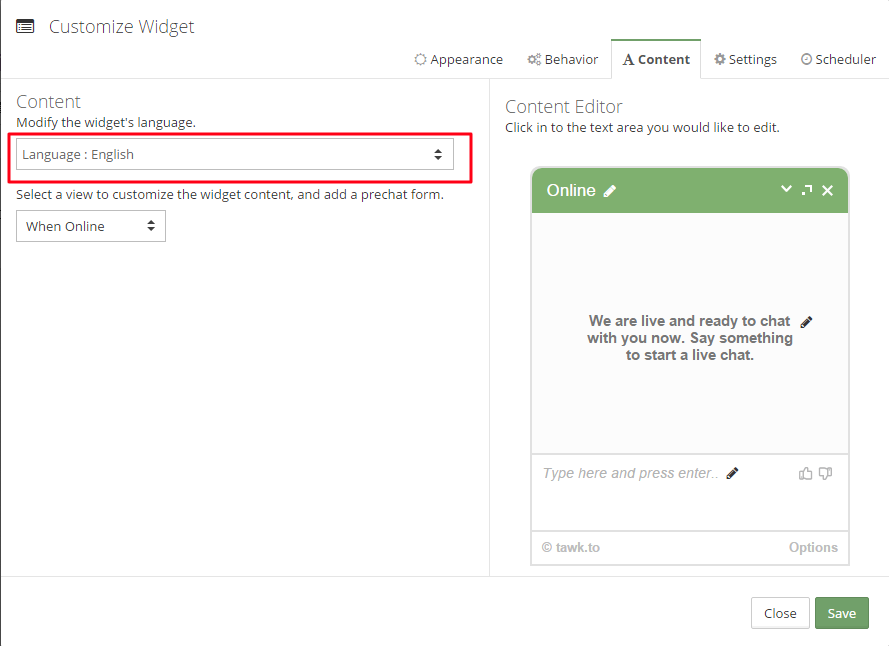The height and width of the screenshot is (646, 889).
Task: Click the pencil icon next to Online title
Action: 609,191
